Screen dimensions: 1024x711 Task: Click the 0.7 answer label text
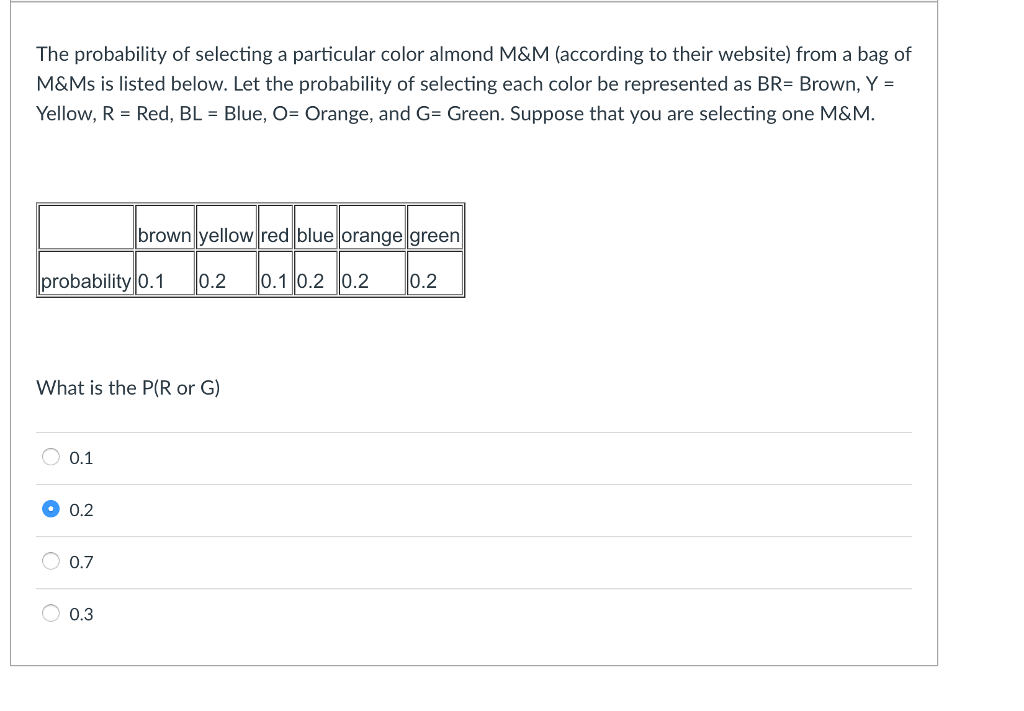coord(82,561)
